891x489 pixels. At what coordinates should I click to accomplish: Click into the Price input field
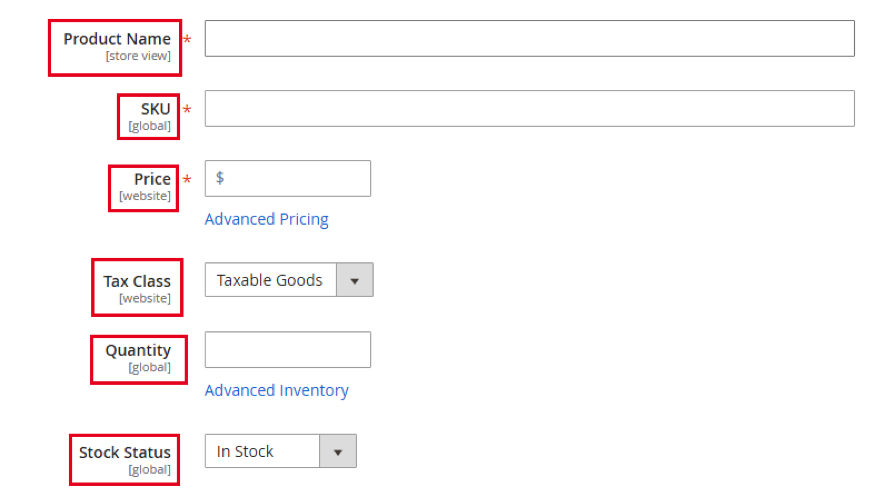coord(288,178)
